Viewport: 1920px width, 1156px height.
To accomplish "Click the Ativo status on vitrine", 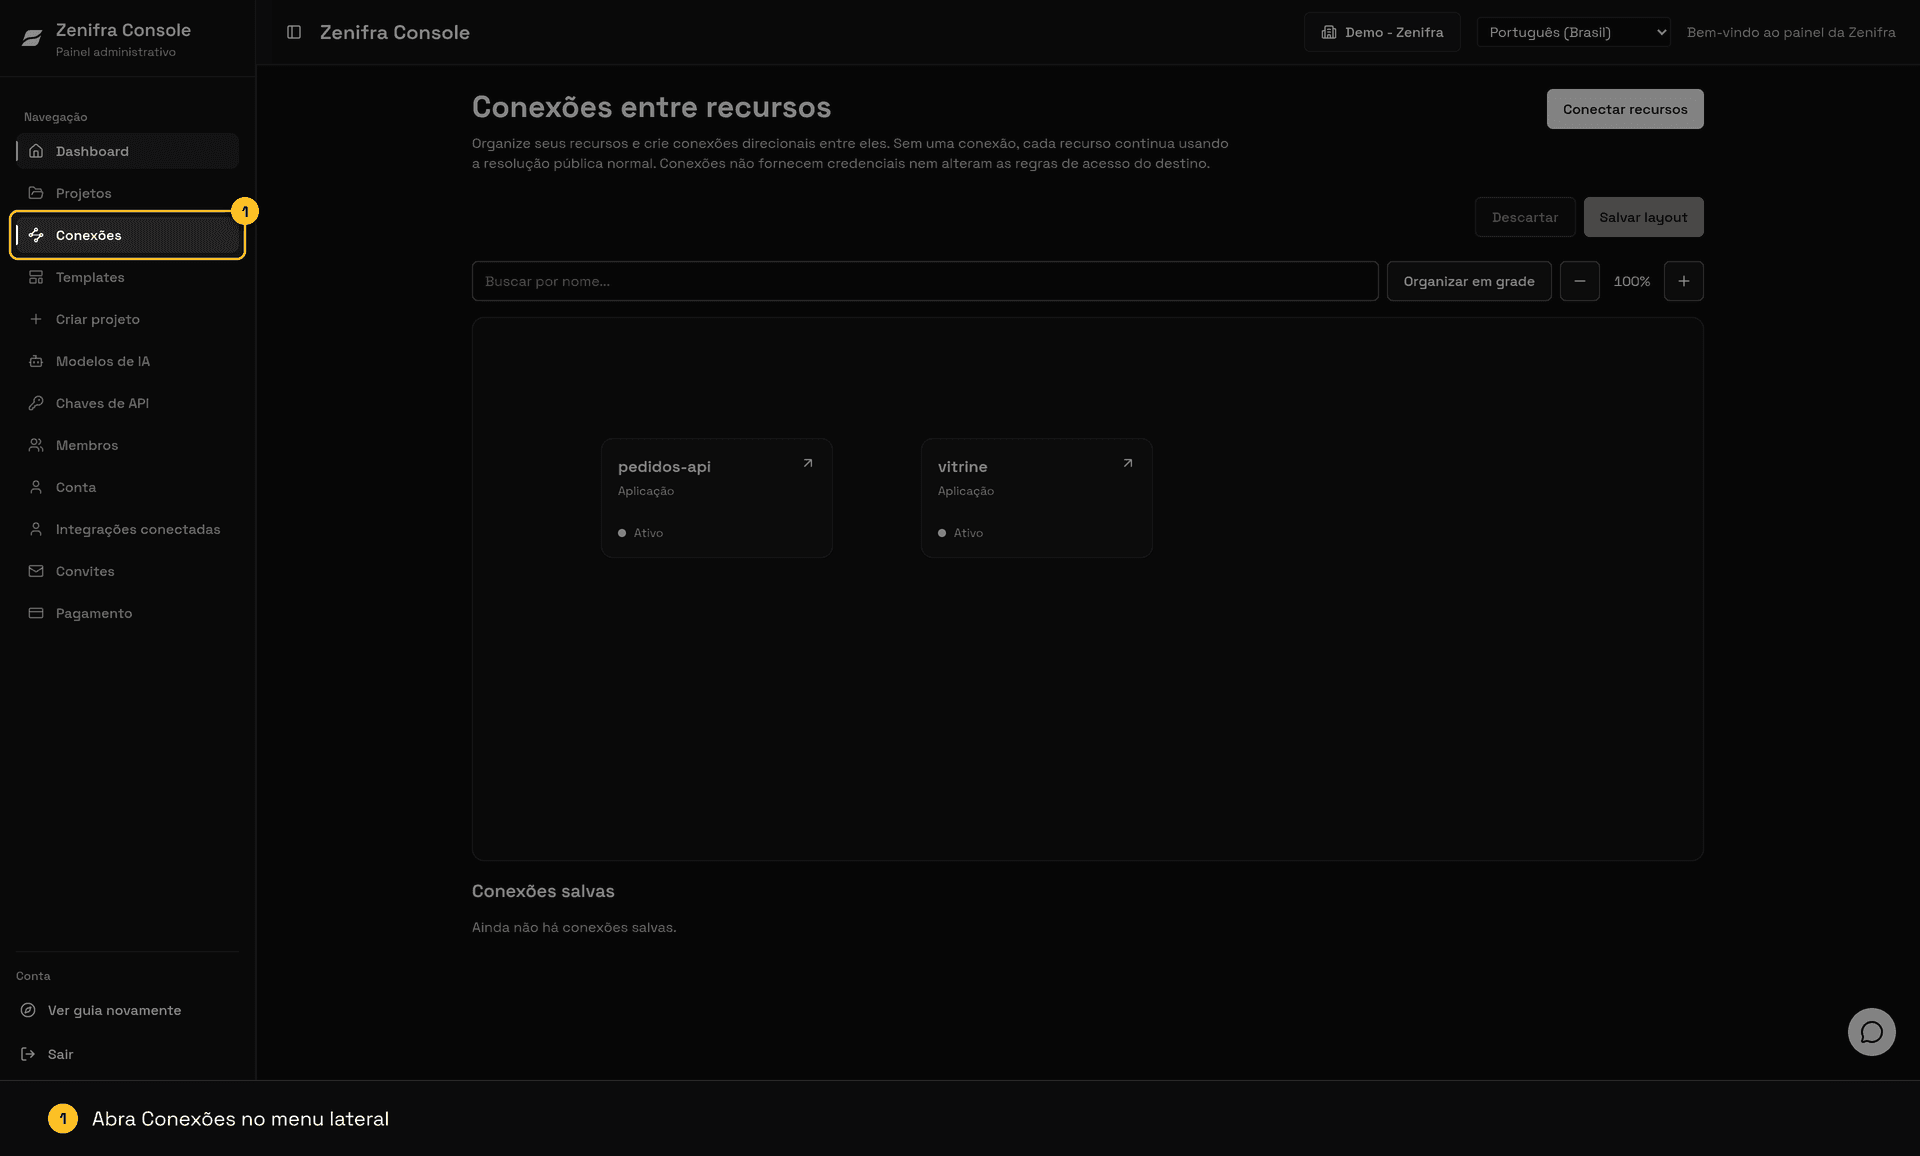I will (961, 533).
